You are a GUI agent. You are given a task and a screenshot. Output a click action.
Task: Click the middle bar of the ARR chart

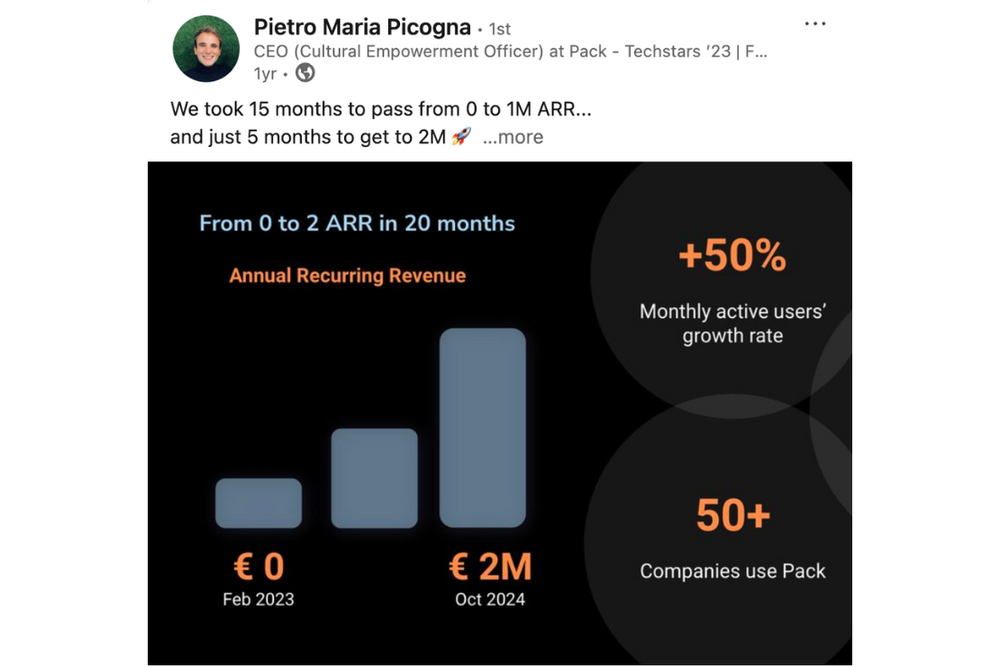pos(374,477)
